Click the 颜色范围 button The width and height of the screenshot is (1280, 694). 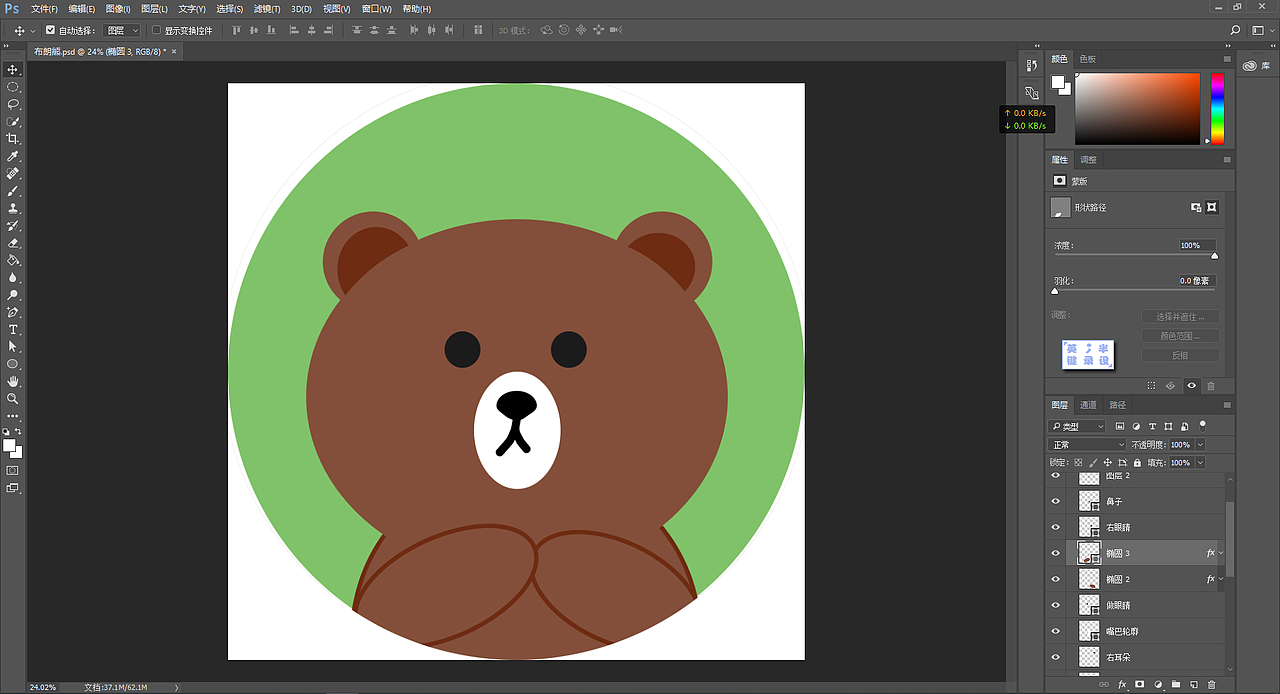click(x=1180, y=336)
